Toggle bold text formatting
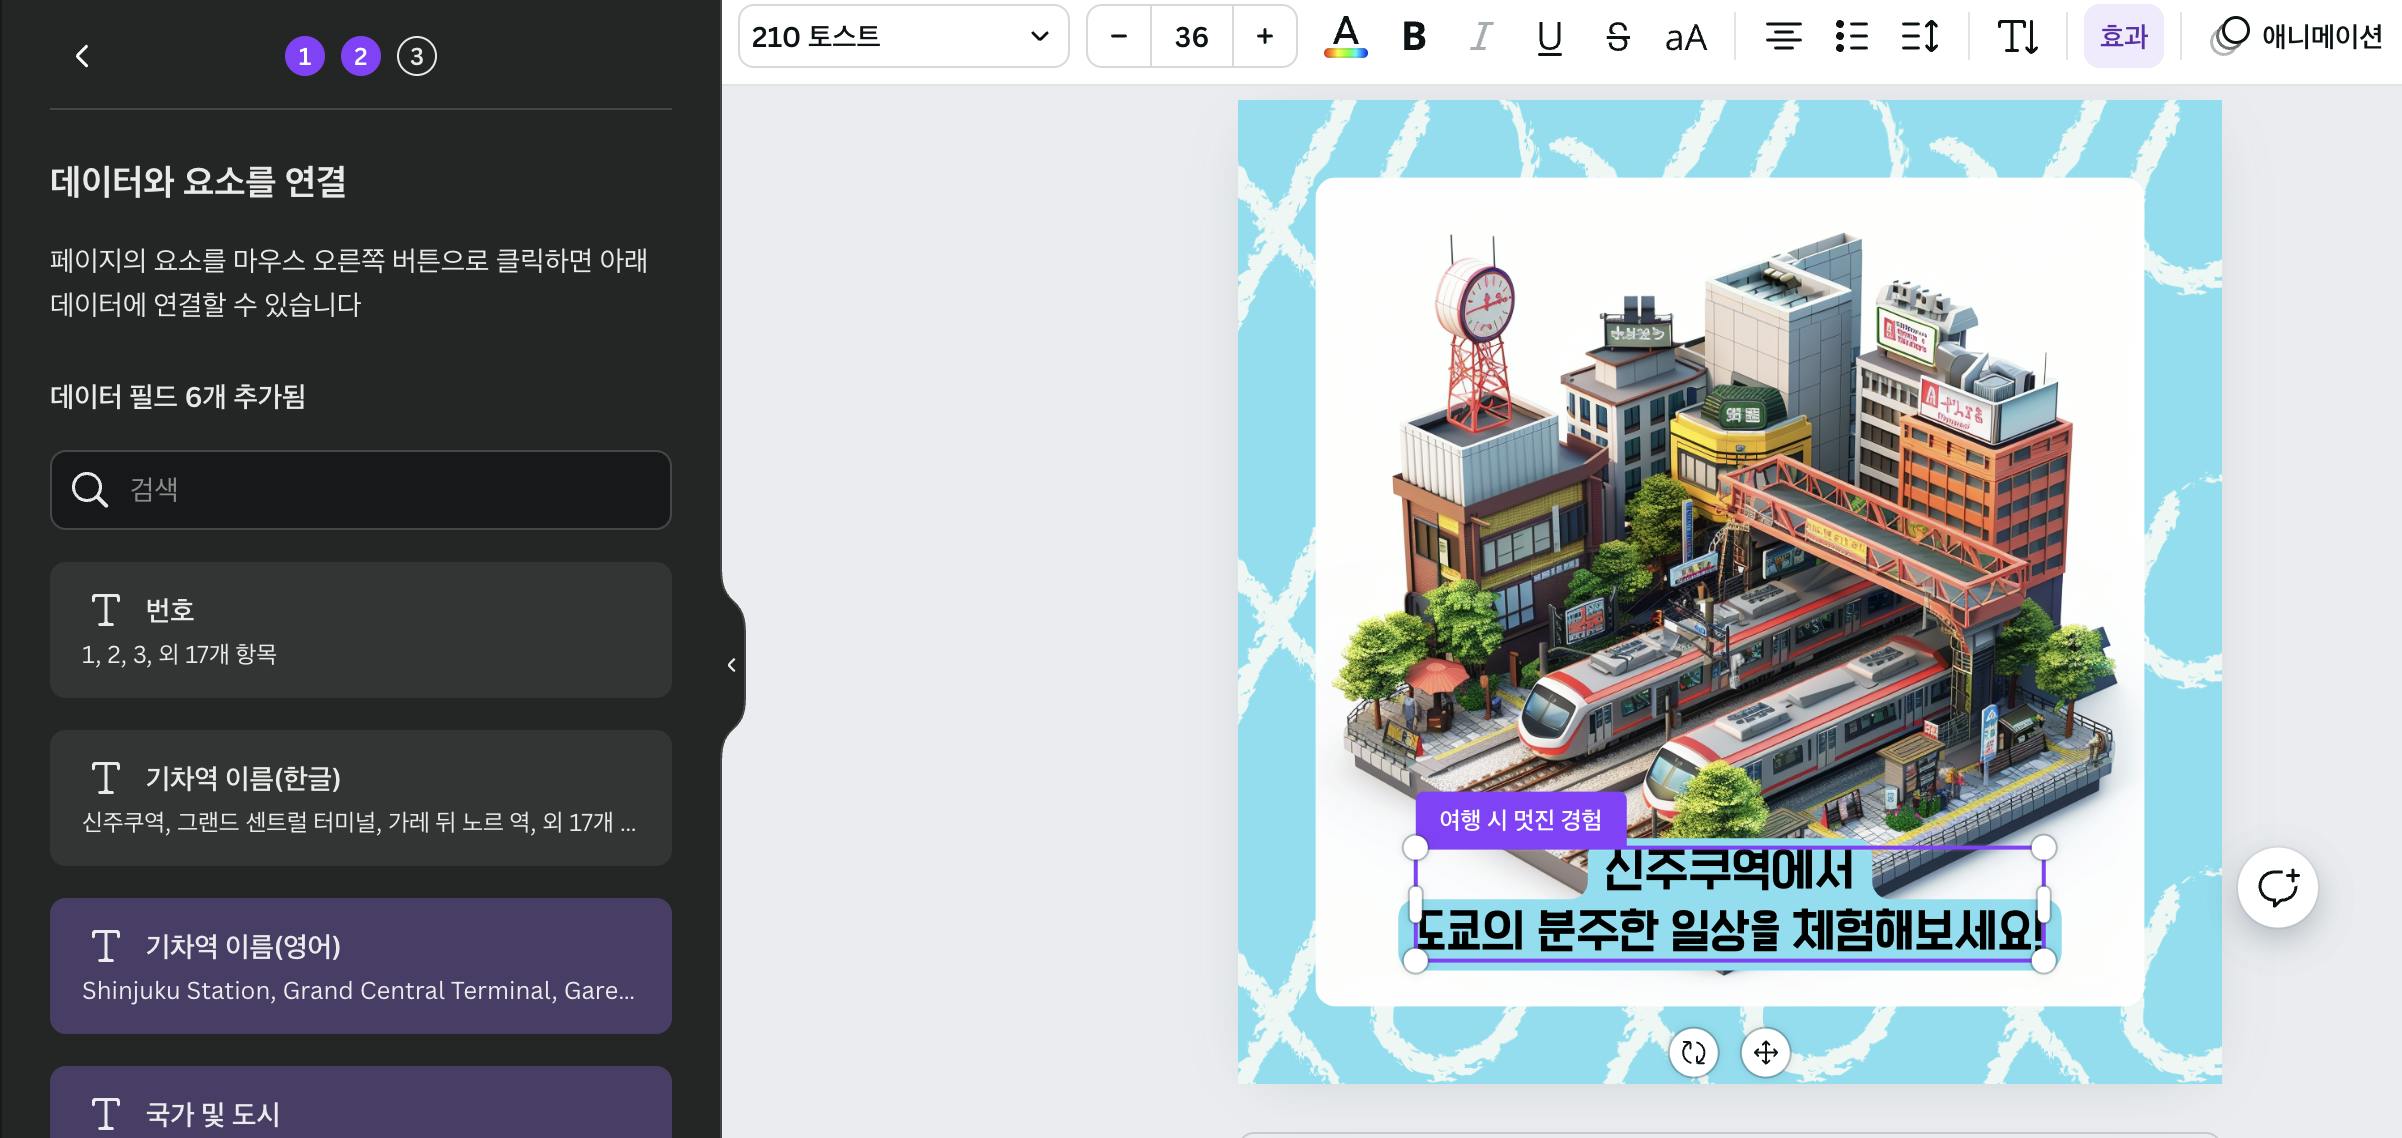Image resolution: width=2402 pixels, height=1138 pixels. (x=1413, y=37)
